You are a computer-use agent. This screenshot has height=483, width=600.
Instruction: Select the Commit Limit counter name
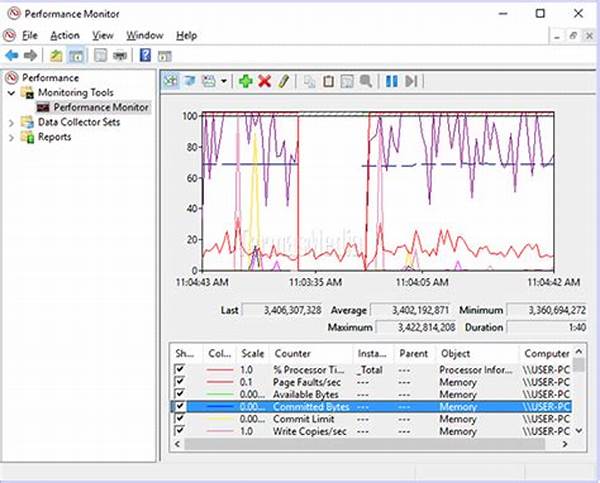click(x=304, y=419)
